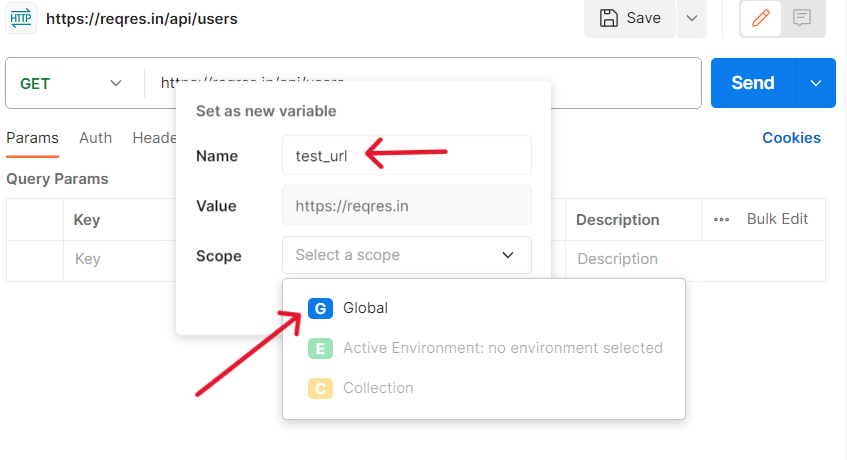Viewport: 847px width, 460px height.
Task: Open the Save options dropdown arrow
Action: [x=691, y=18]
